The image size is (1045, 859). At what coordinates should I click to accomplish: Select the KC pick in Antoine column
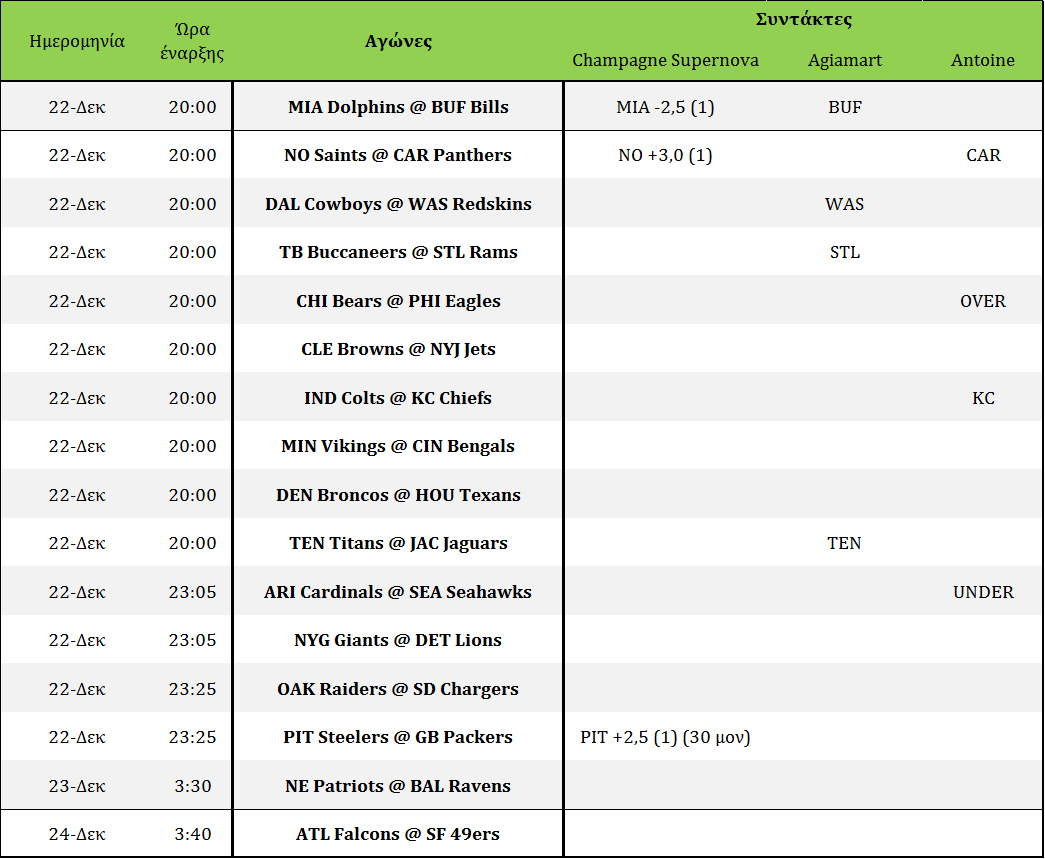982,398
